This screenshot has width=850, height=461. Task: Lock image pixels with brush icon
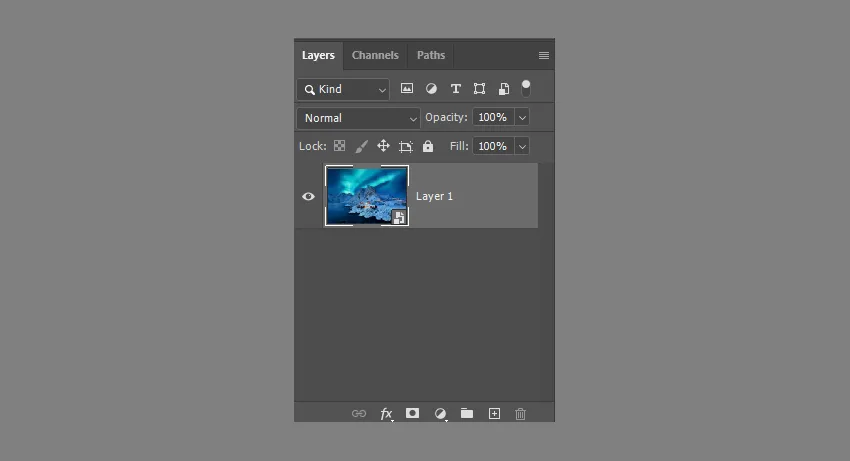[x=362, y=146]
